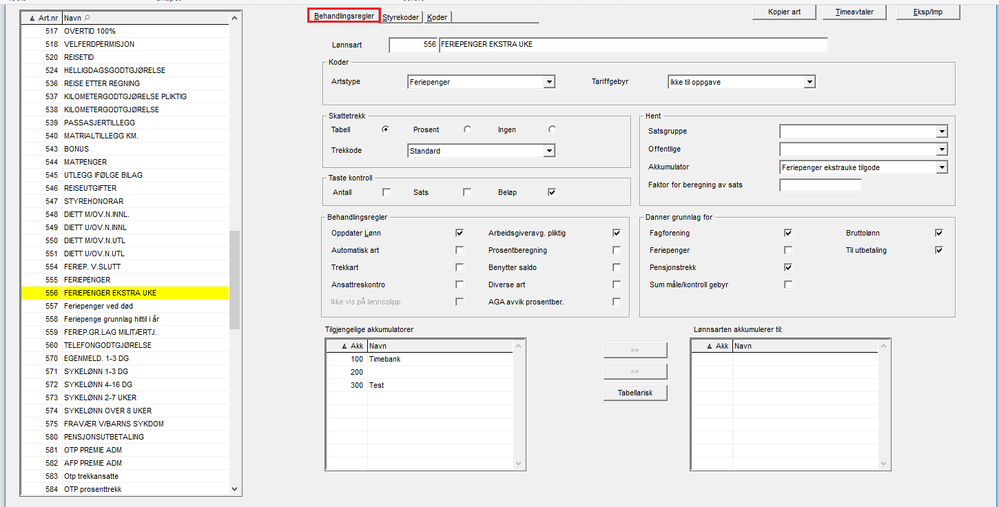The width and height of the screenshot is (999, 507).
Task: Open the Akkumulator dropdown
Action: 941,167
